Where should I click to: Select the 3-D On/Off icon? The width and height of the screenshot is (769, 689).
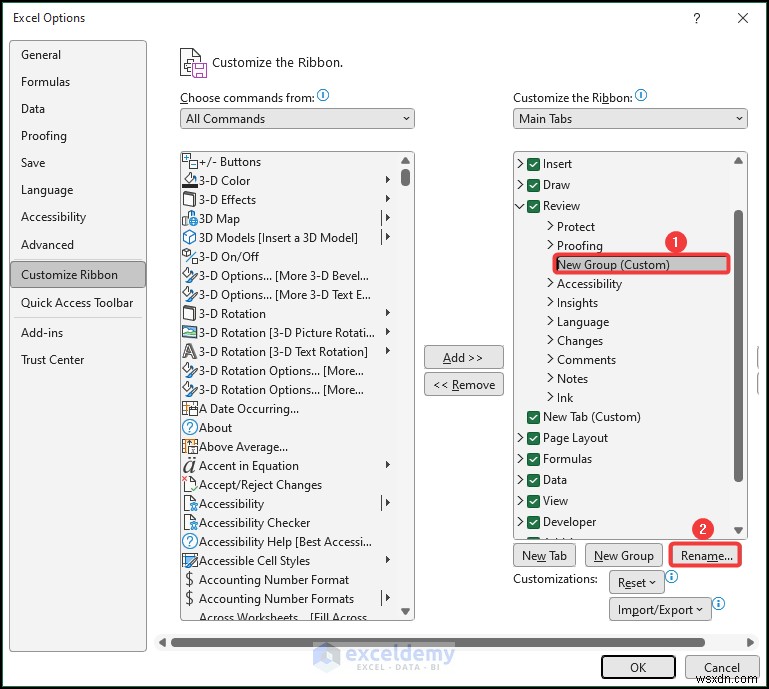tap(190, 256)
